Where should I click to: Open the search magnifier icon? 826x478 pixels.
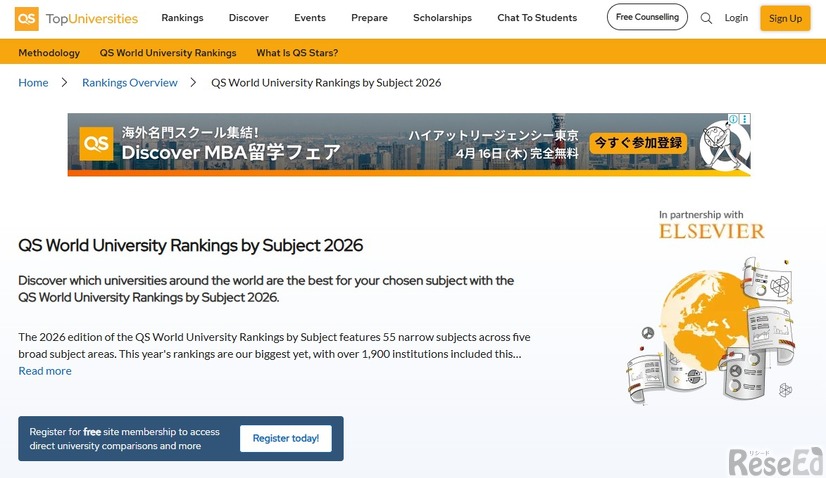pyautogui.click(x=706, y=18)
